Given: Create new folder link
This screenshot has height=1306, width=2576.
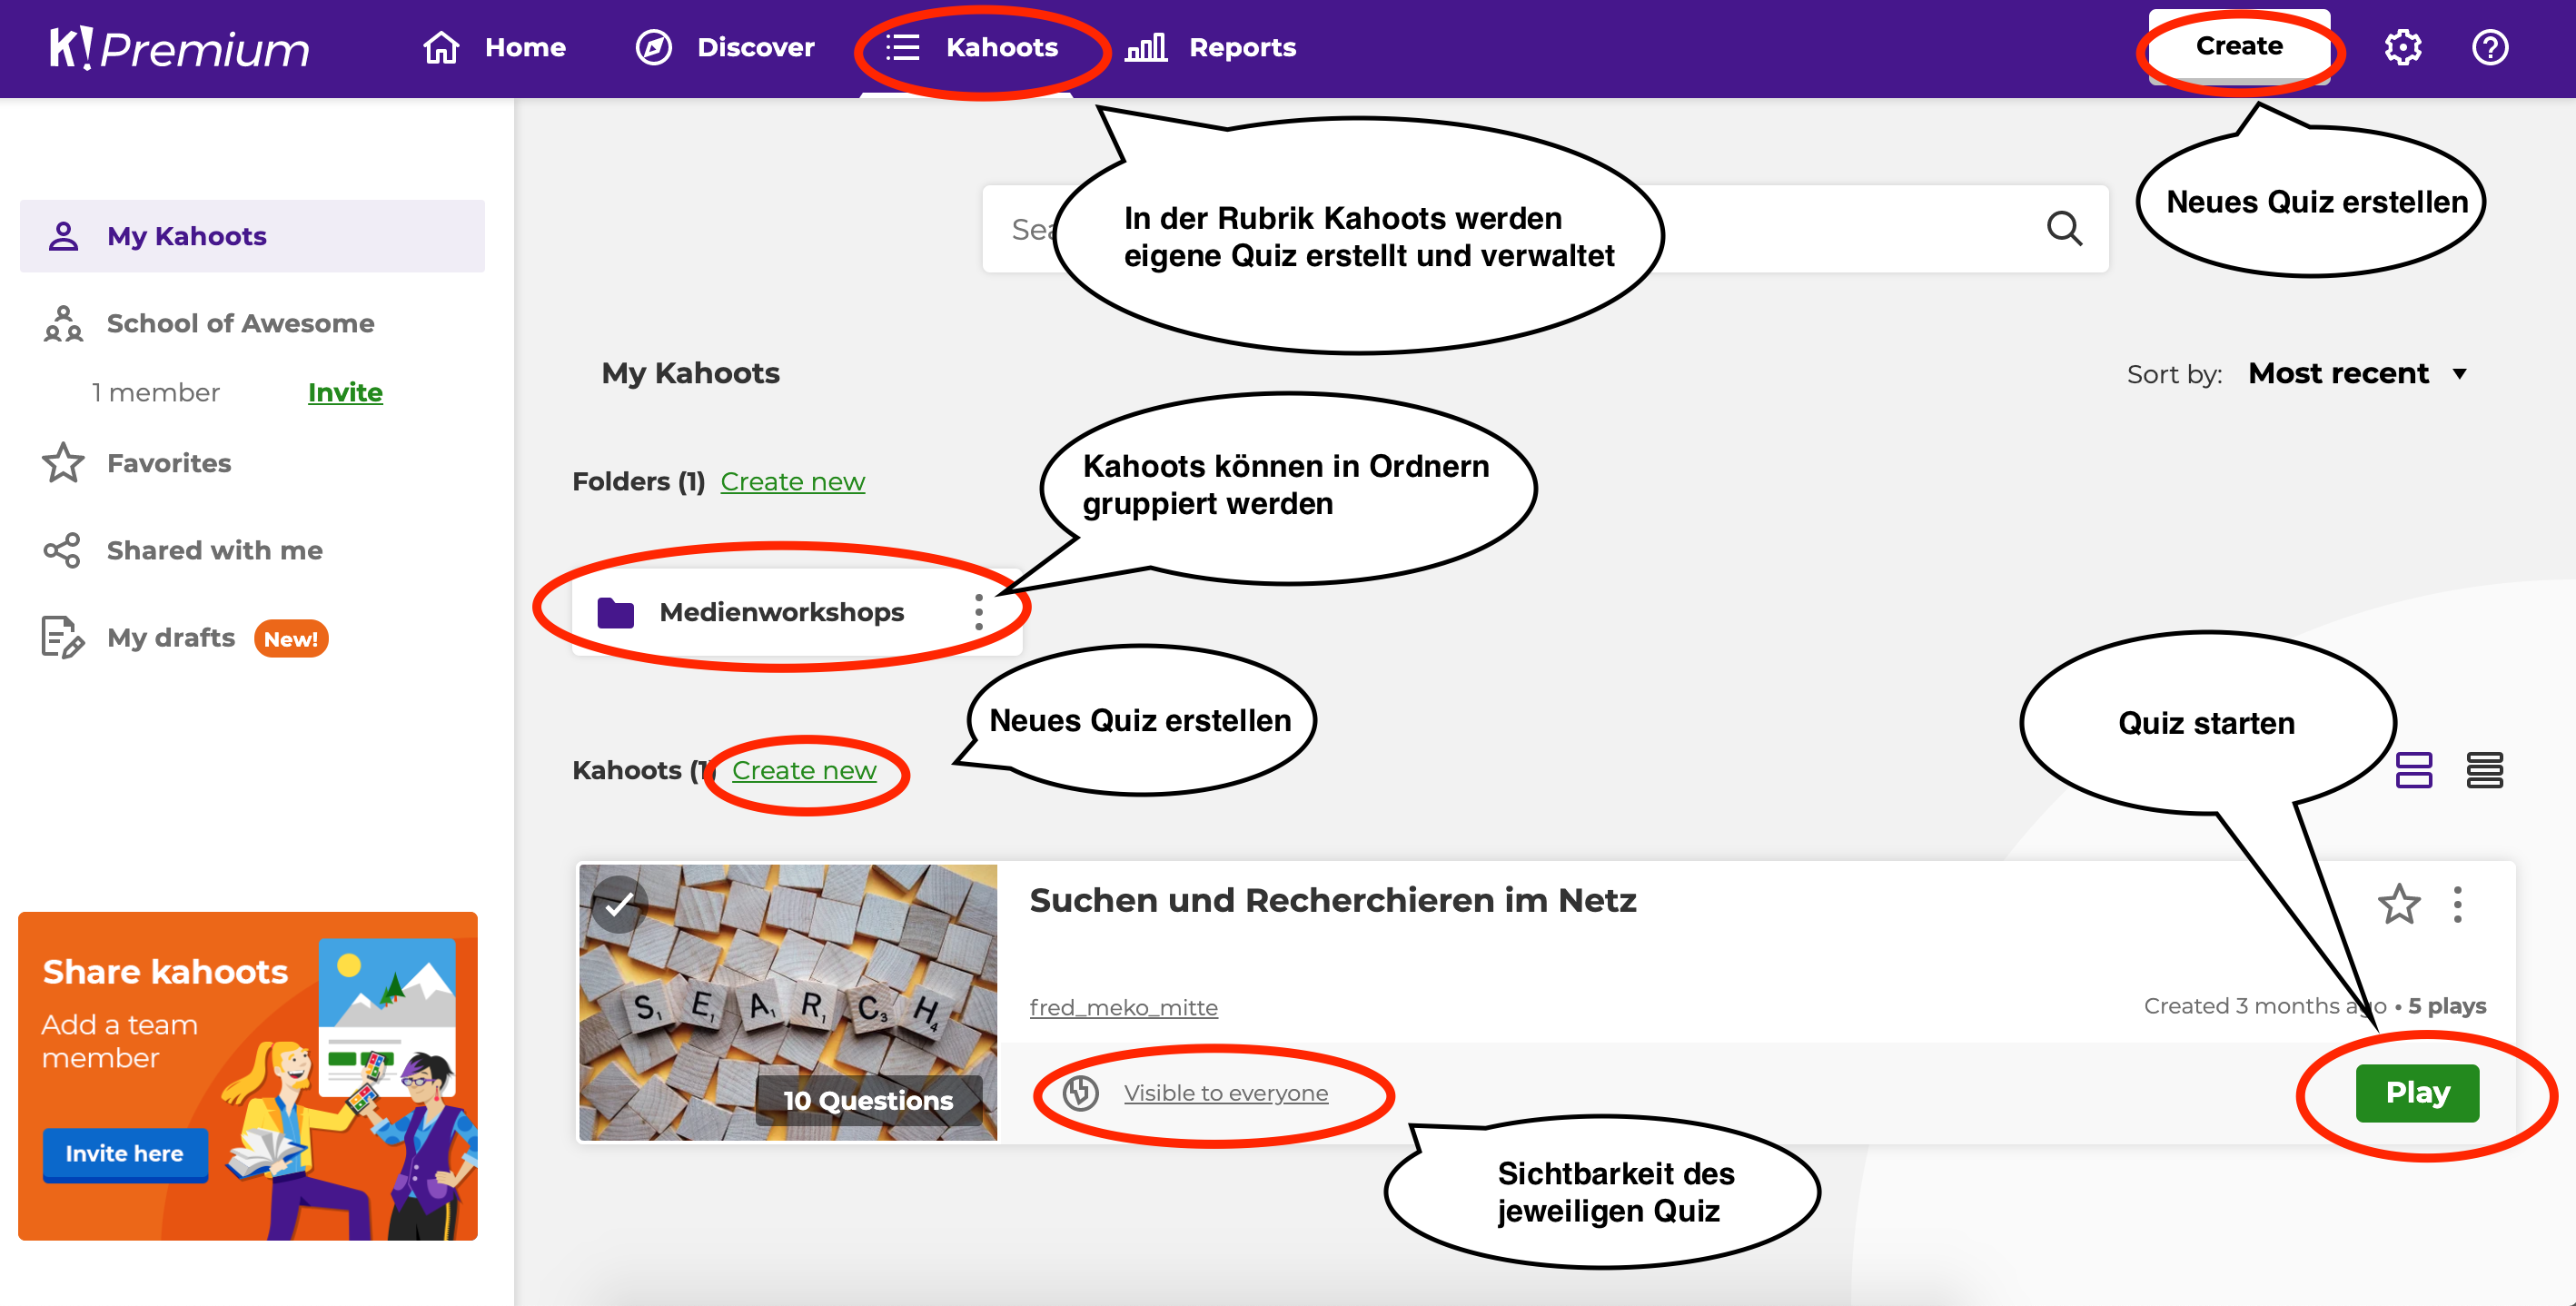Looking at the screenshot, I should [x=792, y=481].
